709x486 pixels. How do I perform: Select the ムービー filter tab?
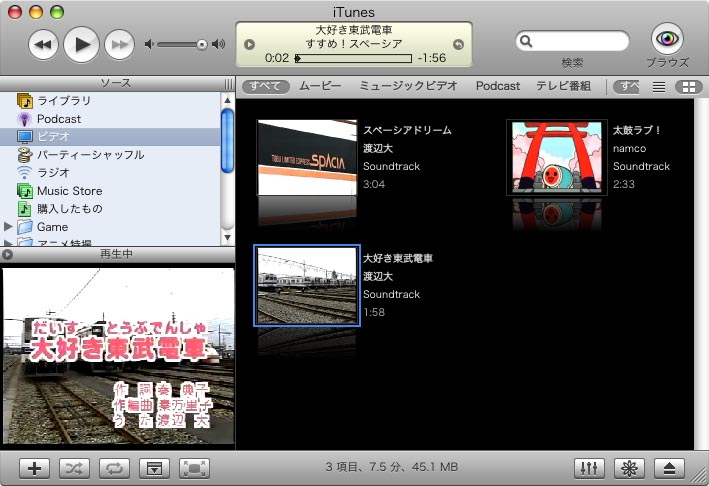point(320,86)
